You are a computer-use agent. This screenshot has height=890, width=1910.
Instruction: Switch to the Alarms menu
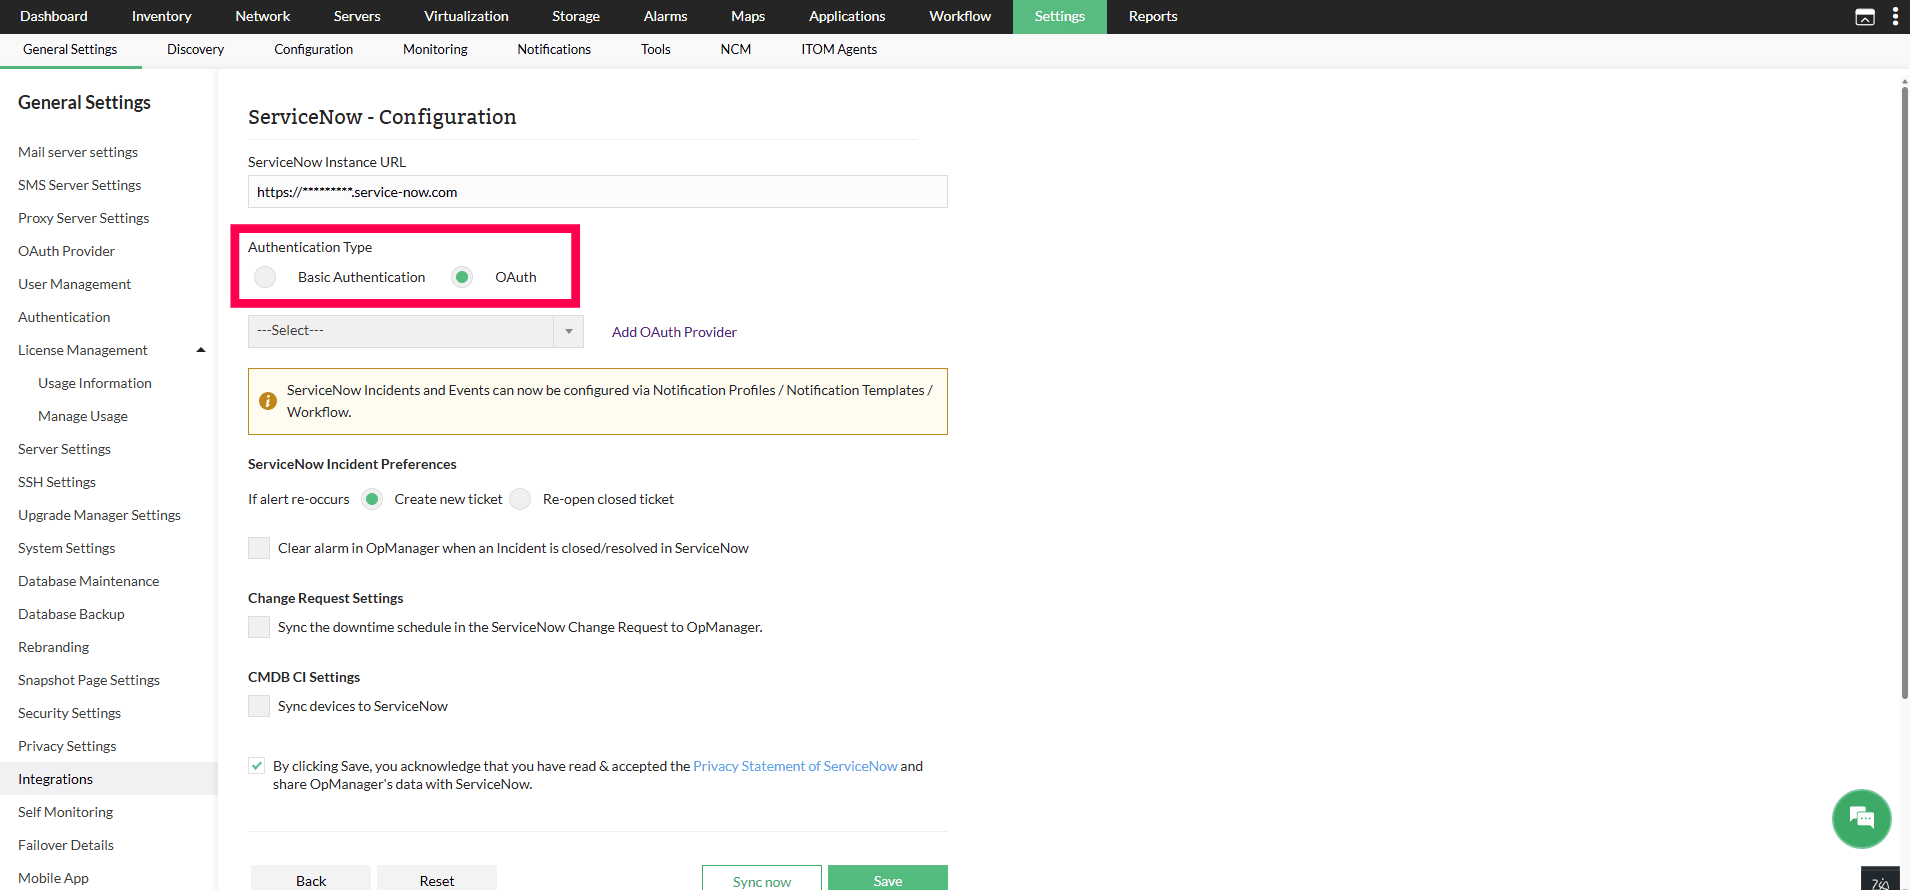click(665, 16)
